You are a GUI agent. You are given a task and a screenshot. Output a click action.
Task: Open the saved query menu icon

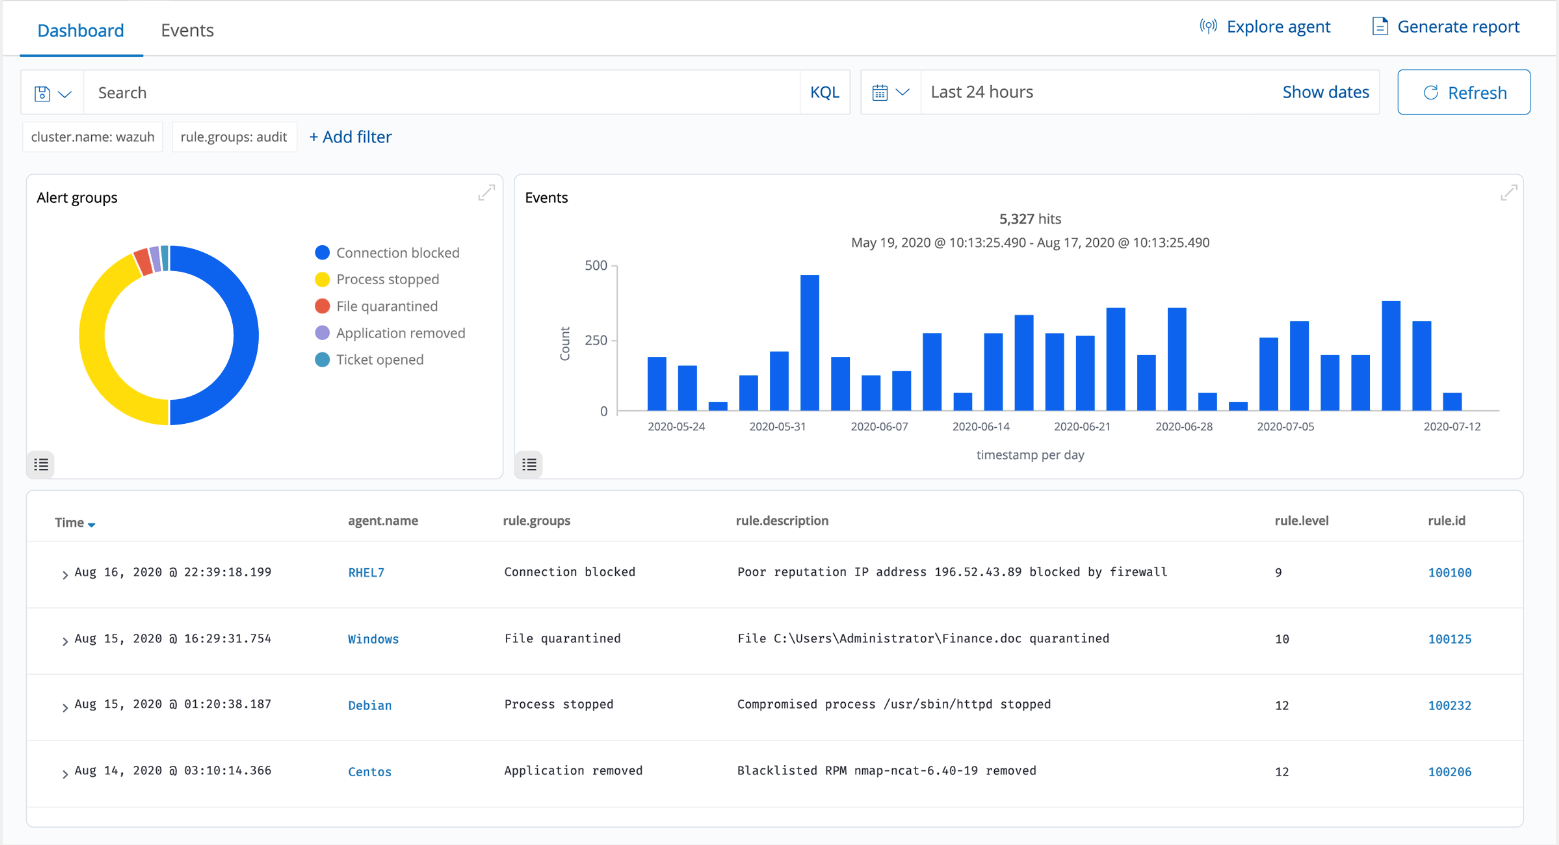[x=52, y=93]
